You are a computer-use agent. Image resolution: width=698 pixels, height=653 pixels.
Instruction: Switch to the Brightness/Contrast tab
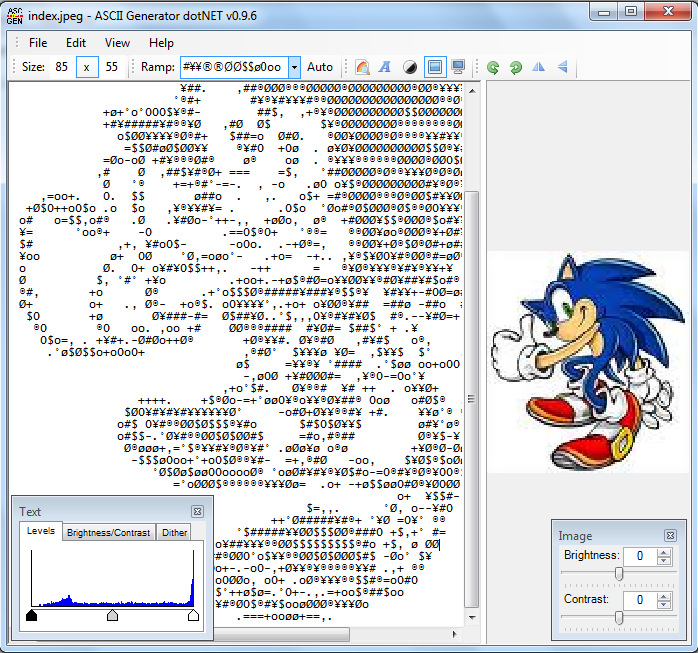pos(108,532)
